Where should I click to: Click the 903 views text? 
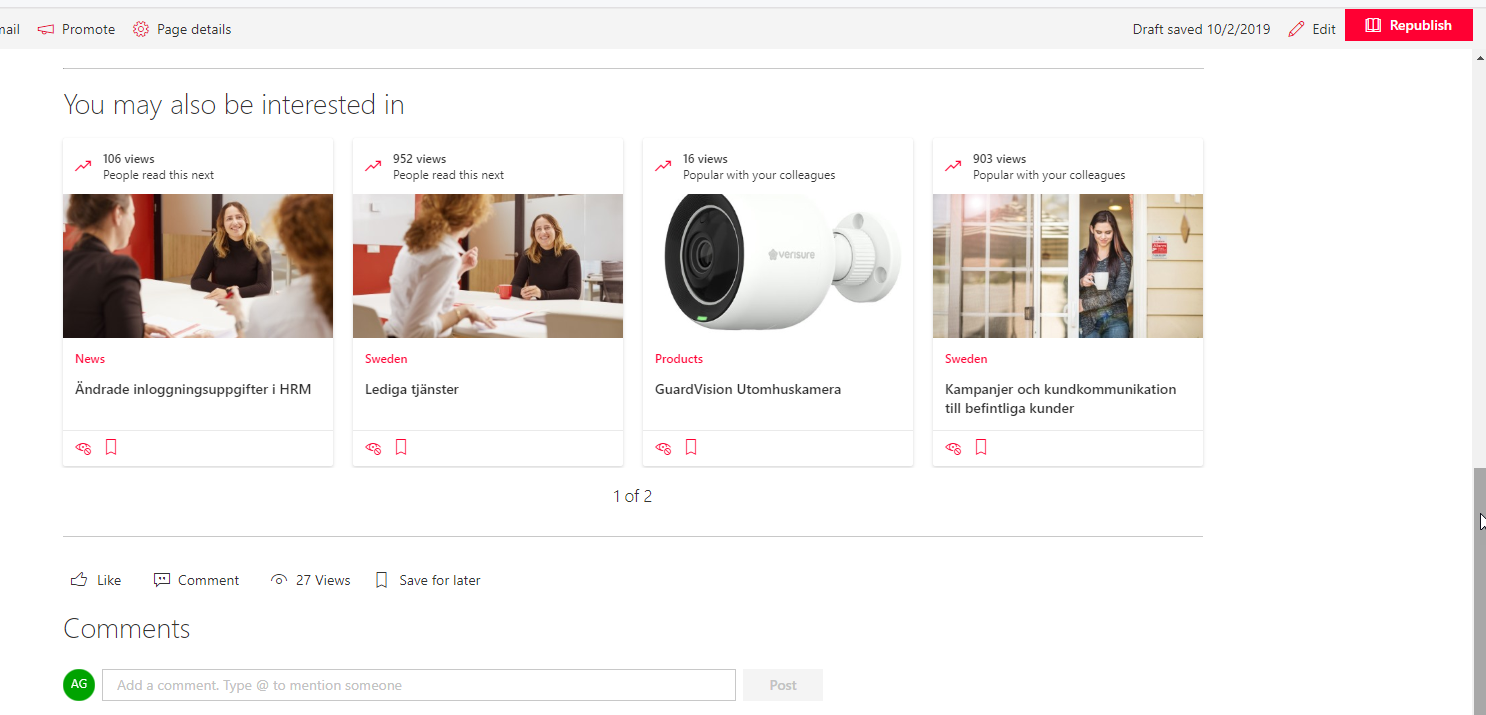tap(999, 159)
